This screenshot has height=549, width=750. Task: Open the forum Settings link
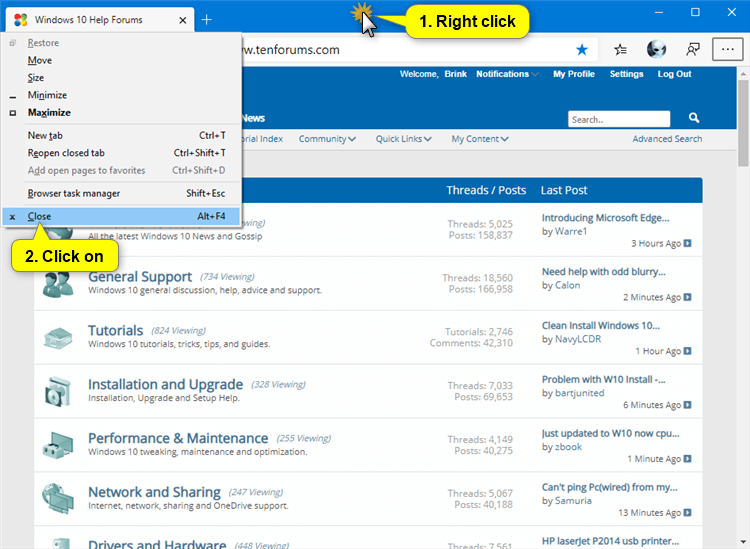[626, 74]
